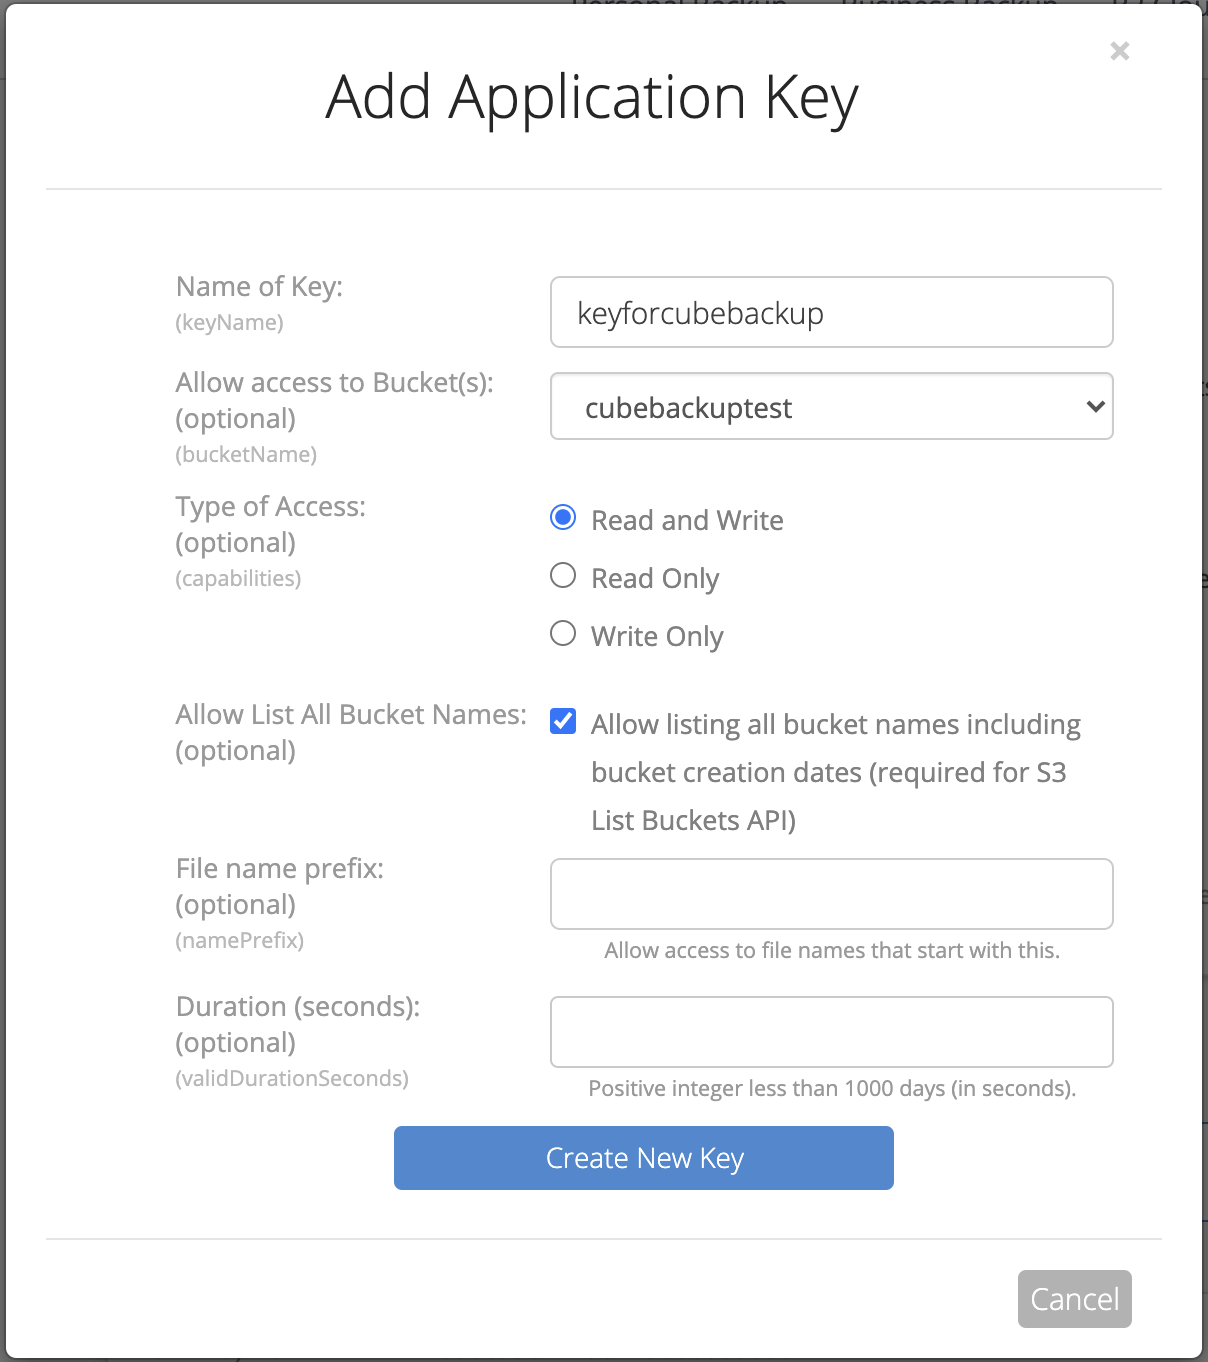Click Cancel to dismiss the dialog

click(1074, 1298)
